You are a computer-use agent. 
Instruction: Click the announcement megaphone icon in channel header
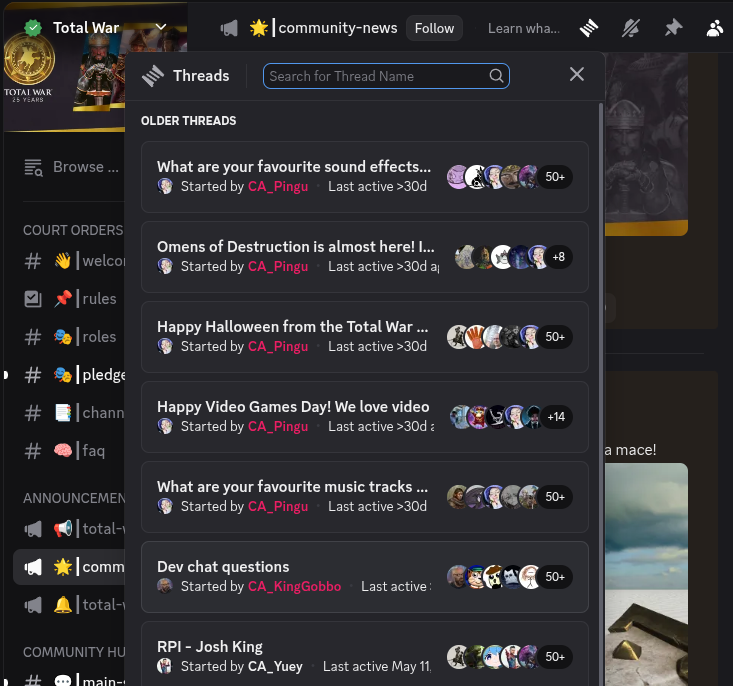pyautogui.click(x=229, y=29)
